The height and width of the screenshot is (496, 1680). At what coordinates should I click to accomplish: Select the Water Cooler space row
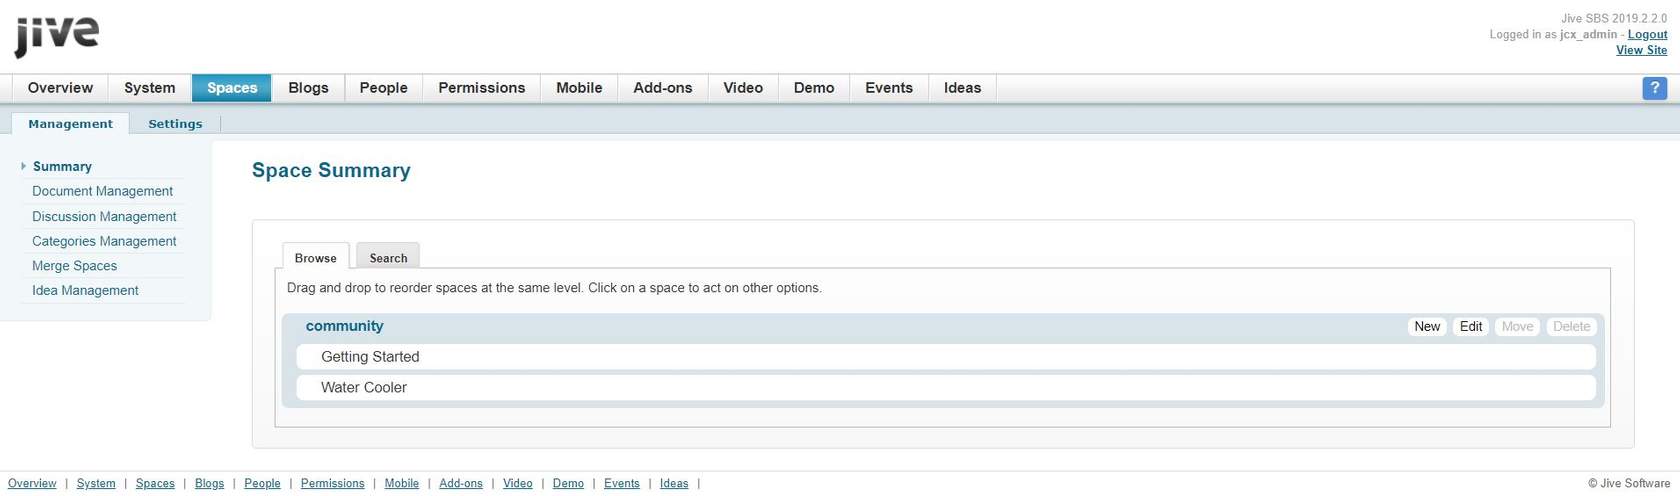pos(364,388)
